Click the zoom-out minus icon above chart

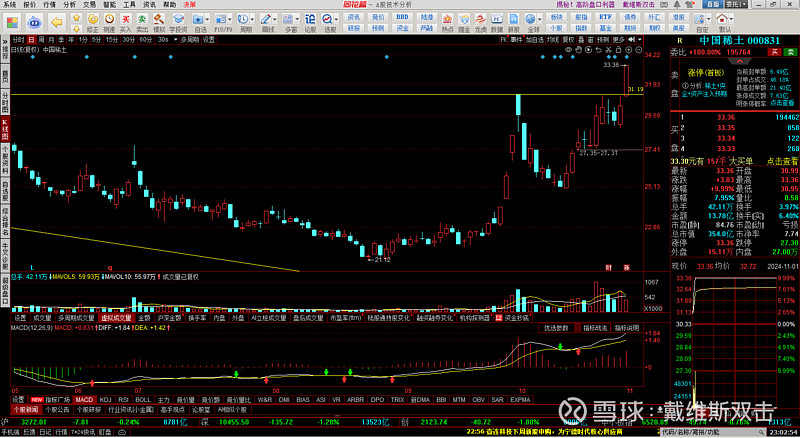638,50
